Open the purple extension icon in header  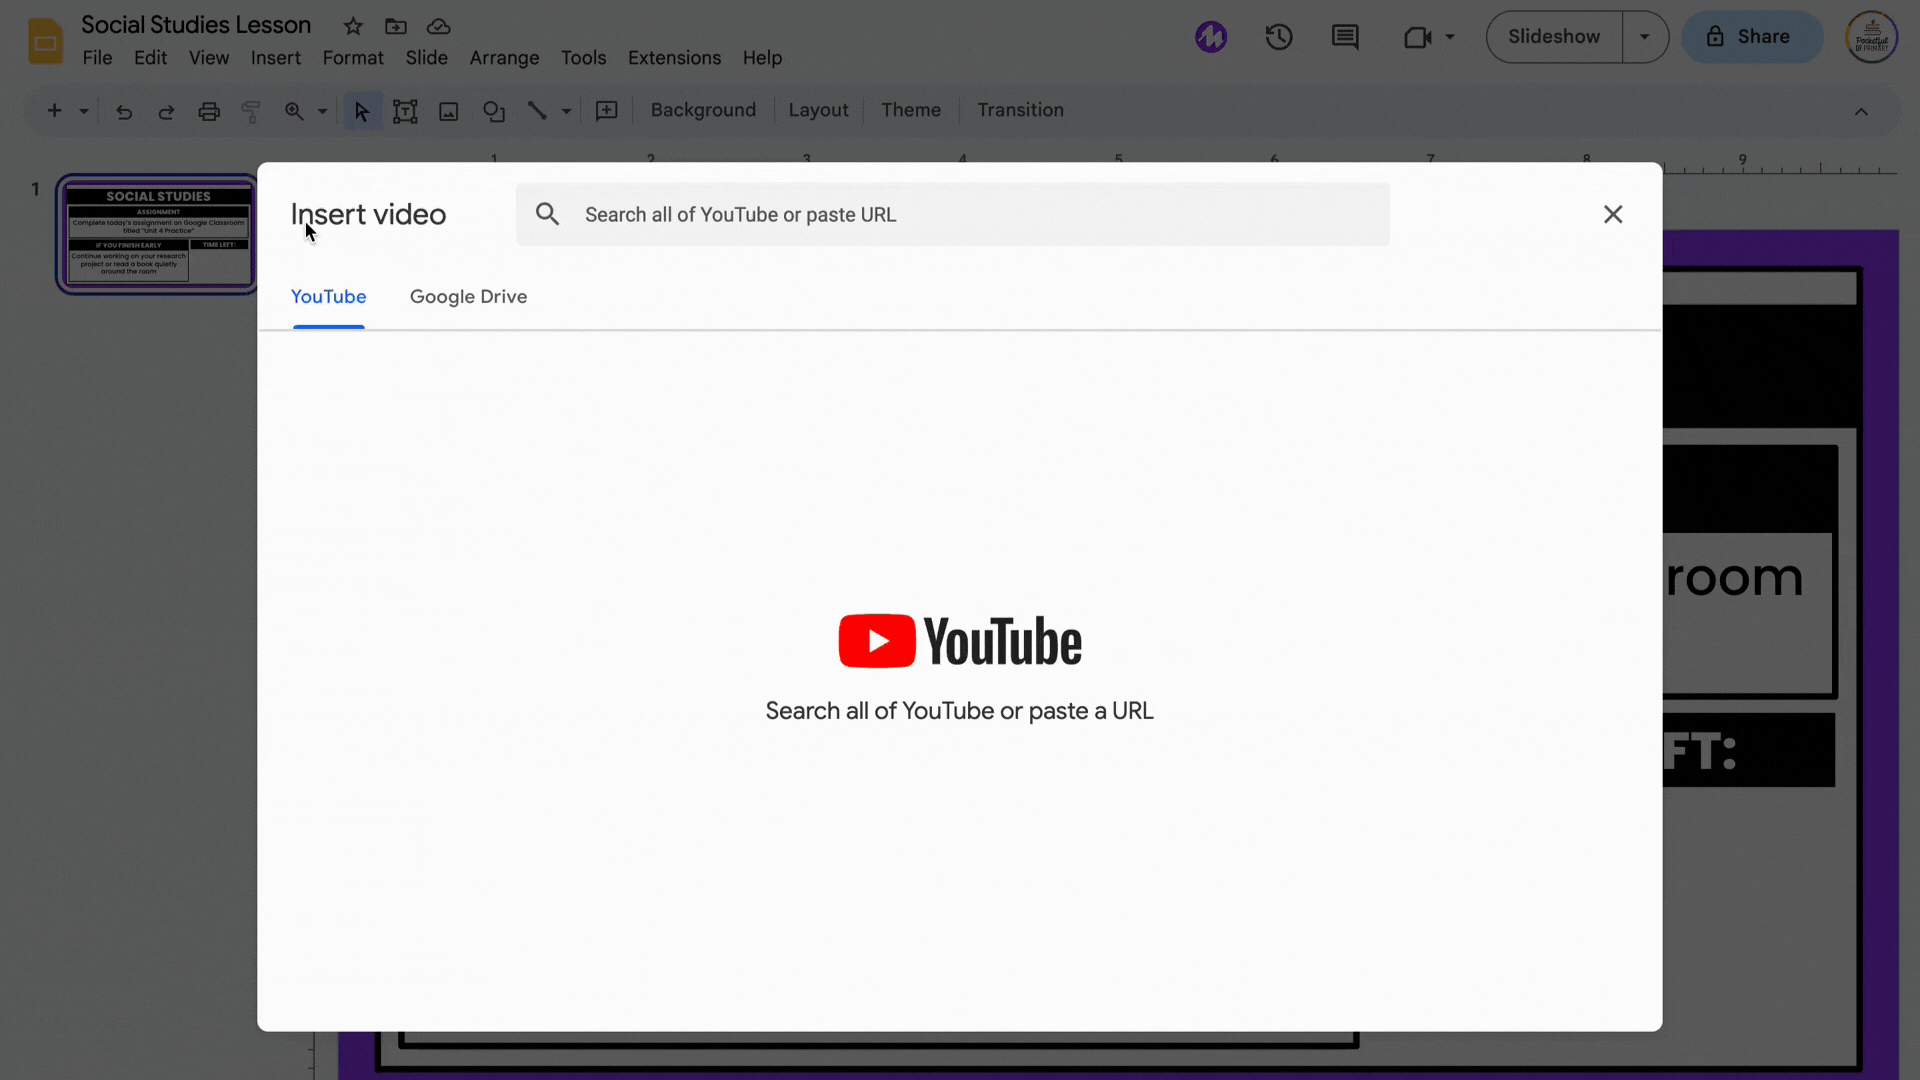1211,37
